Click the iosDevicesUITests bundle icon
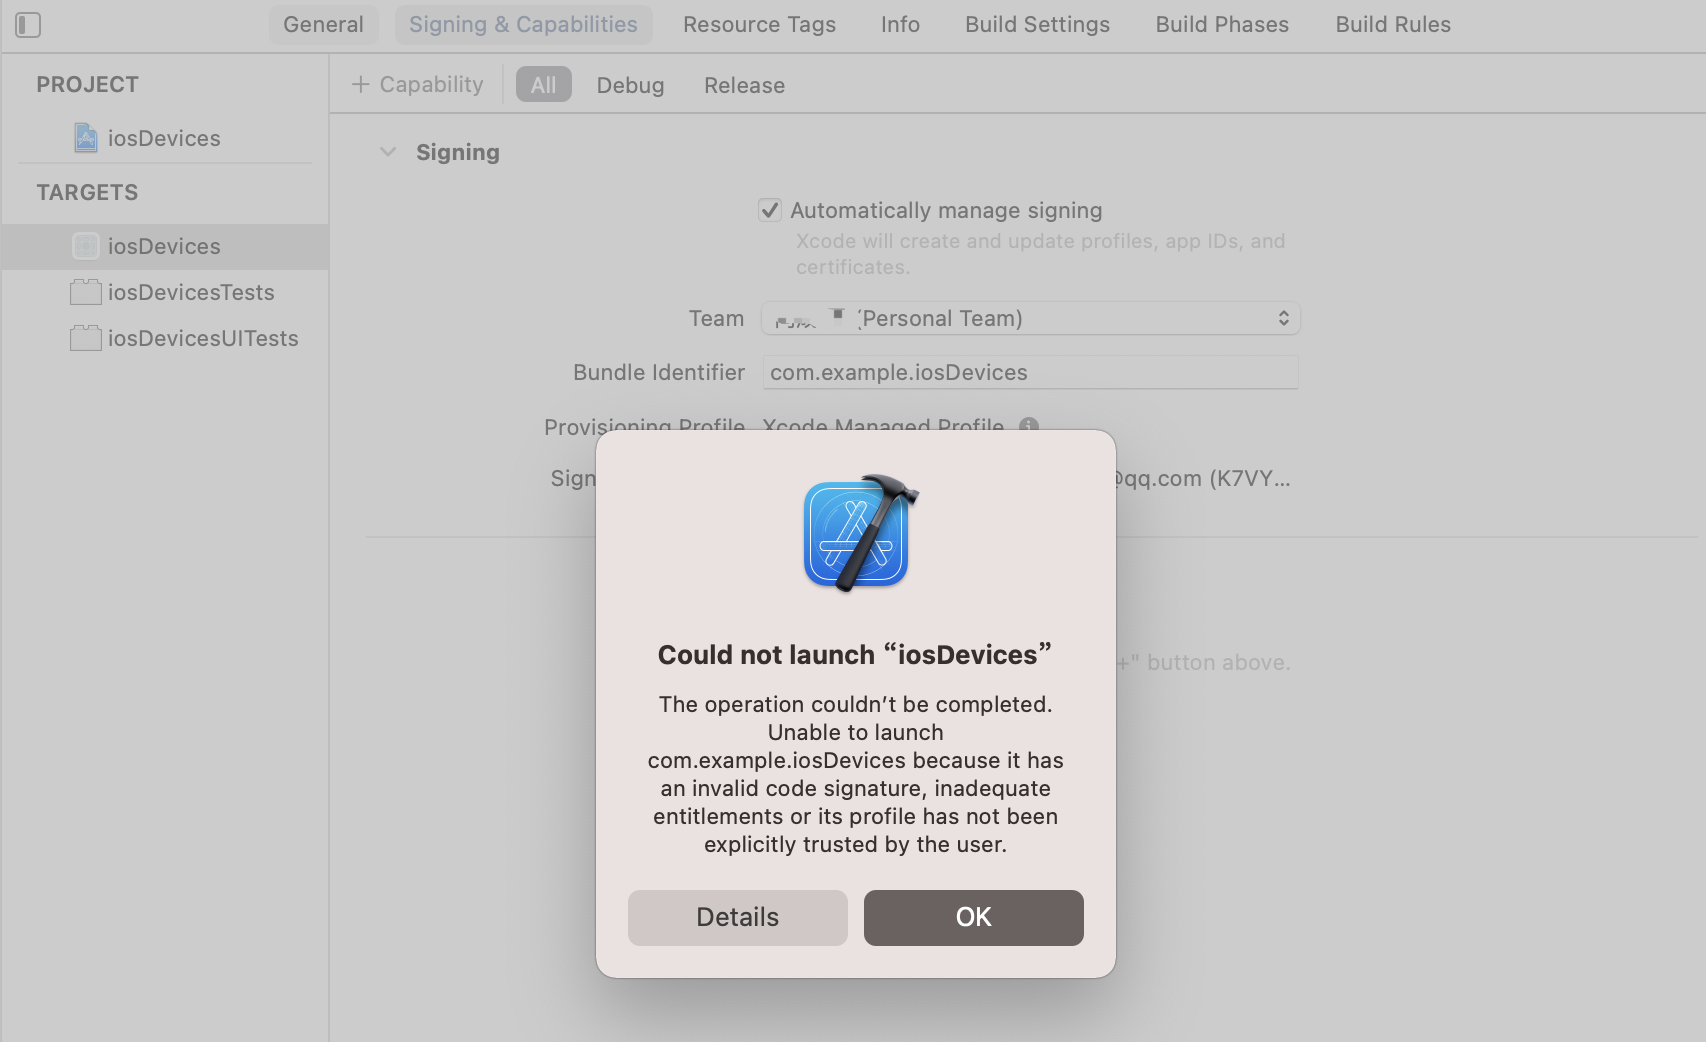Image resolution: width=1706 pixels, height=1042 pixels. (x=86, y=338)
